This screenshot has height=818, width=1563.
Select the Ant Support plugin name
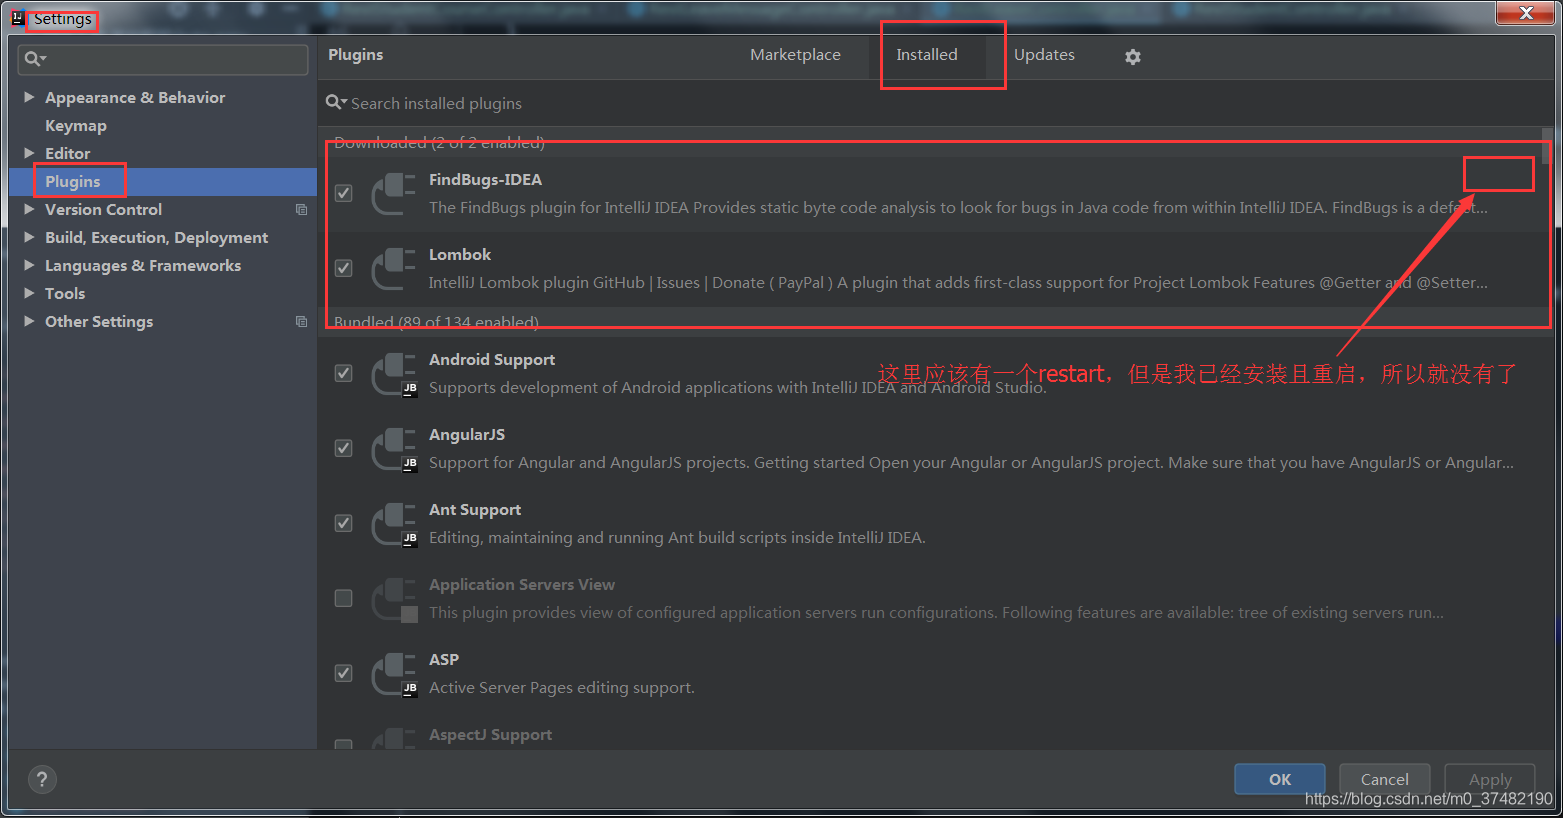point(475,510)
